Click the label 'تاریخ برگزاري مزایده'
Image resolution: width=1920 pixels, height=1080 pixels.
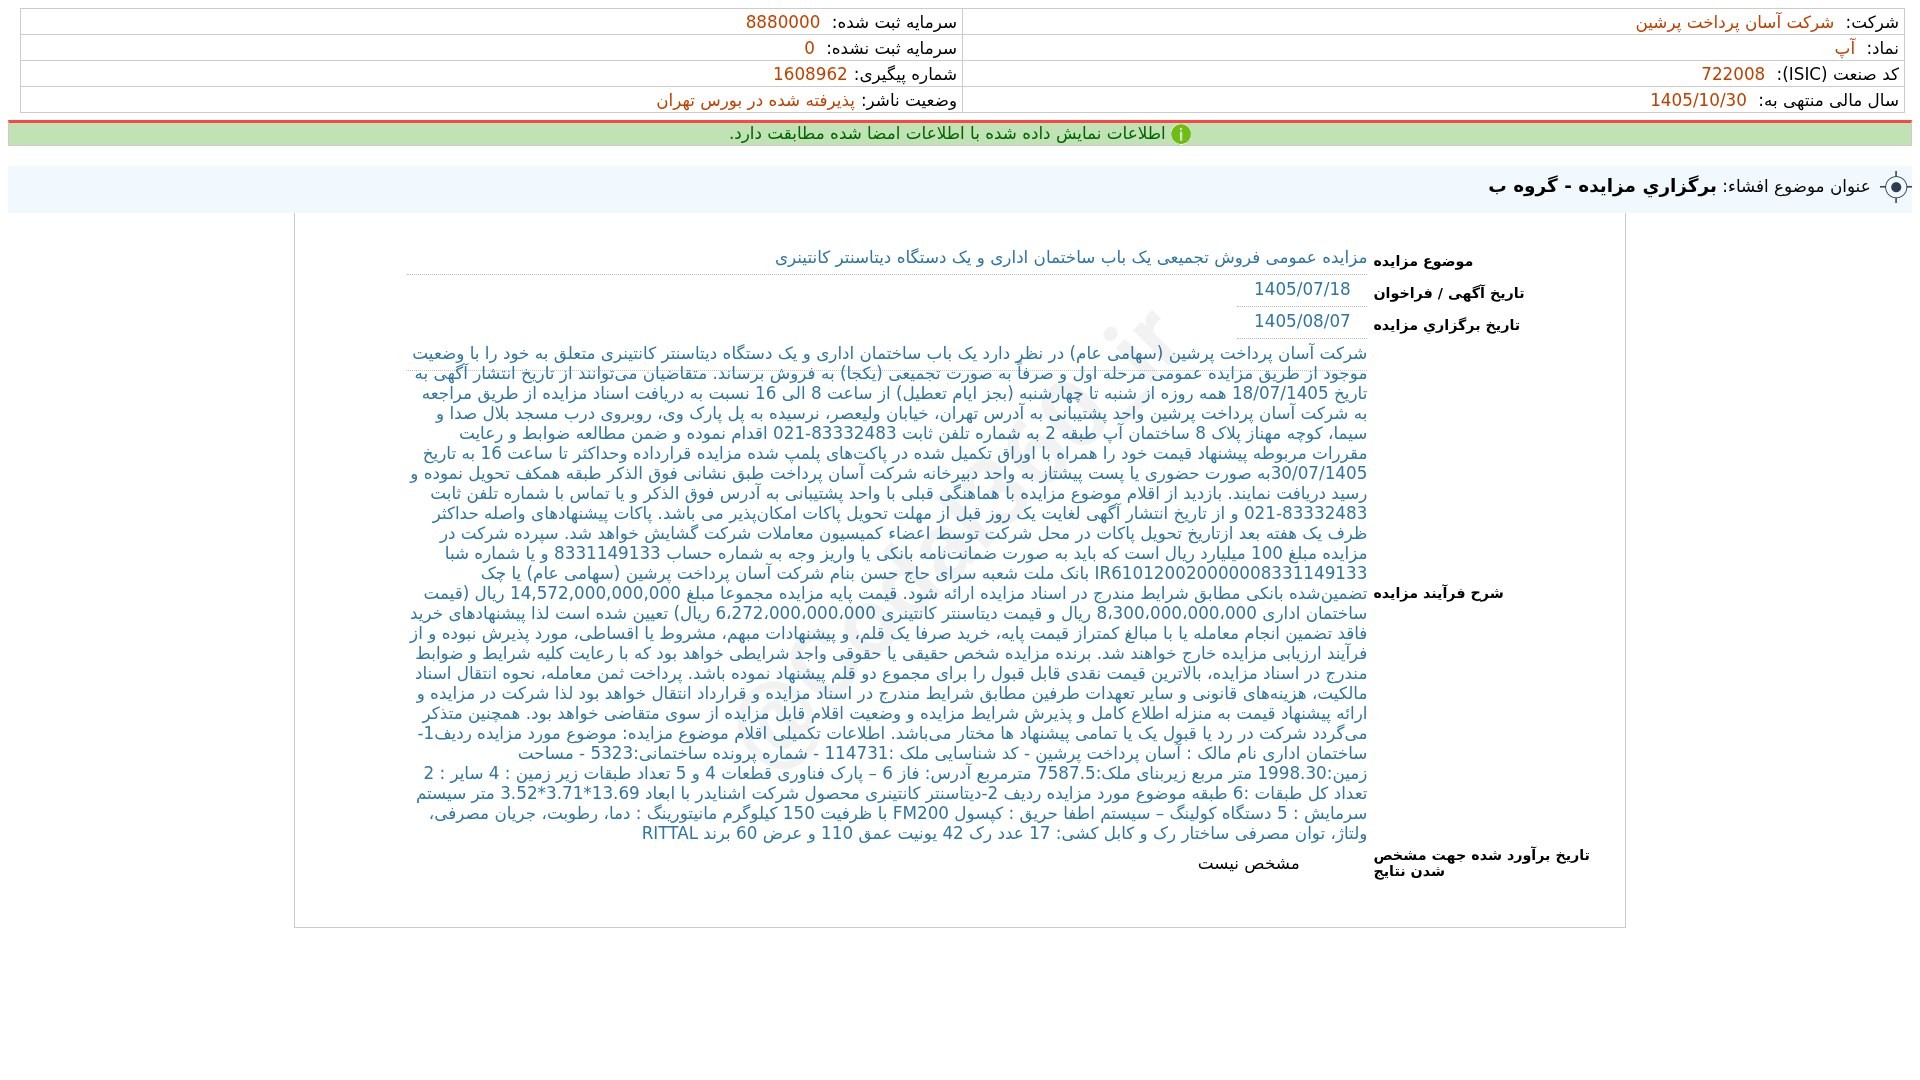(x=1446, y=325)
